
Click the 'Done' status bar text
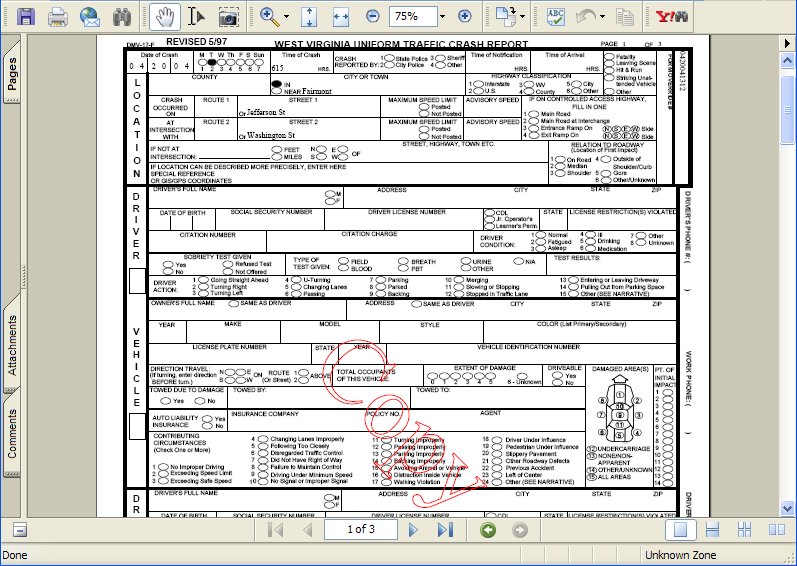click(x=15, y=555)
